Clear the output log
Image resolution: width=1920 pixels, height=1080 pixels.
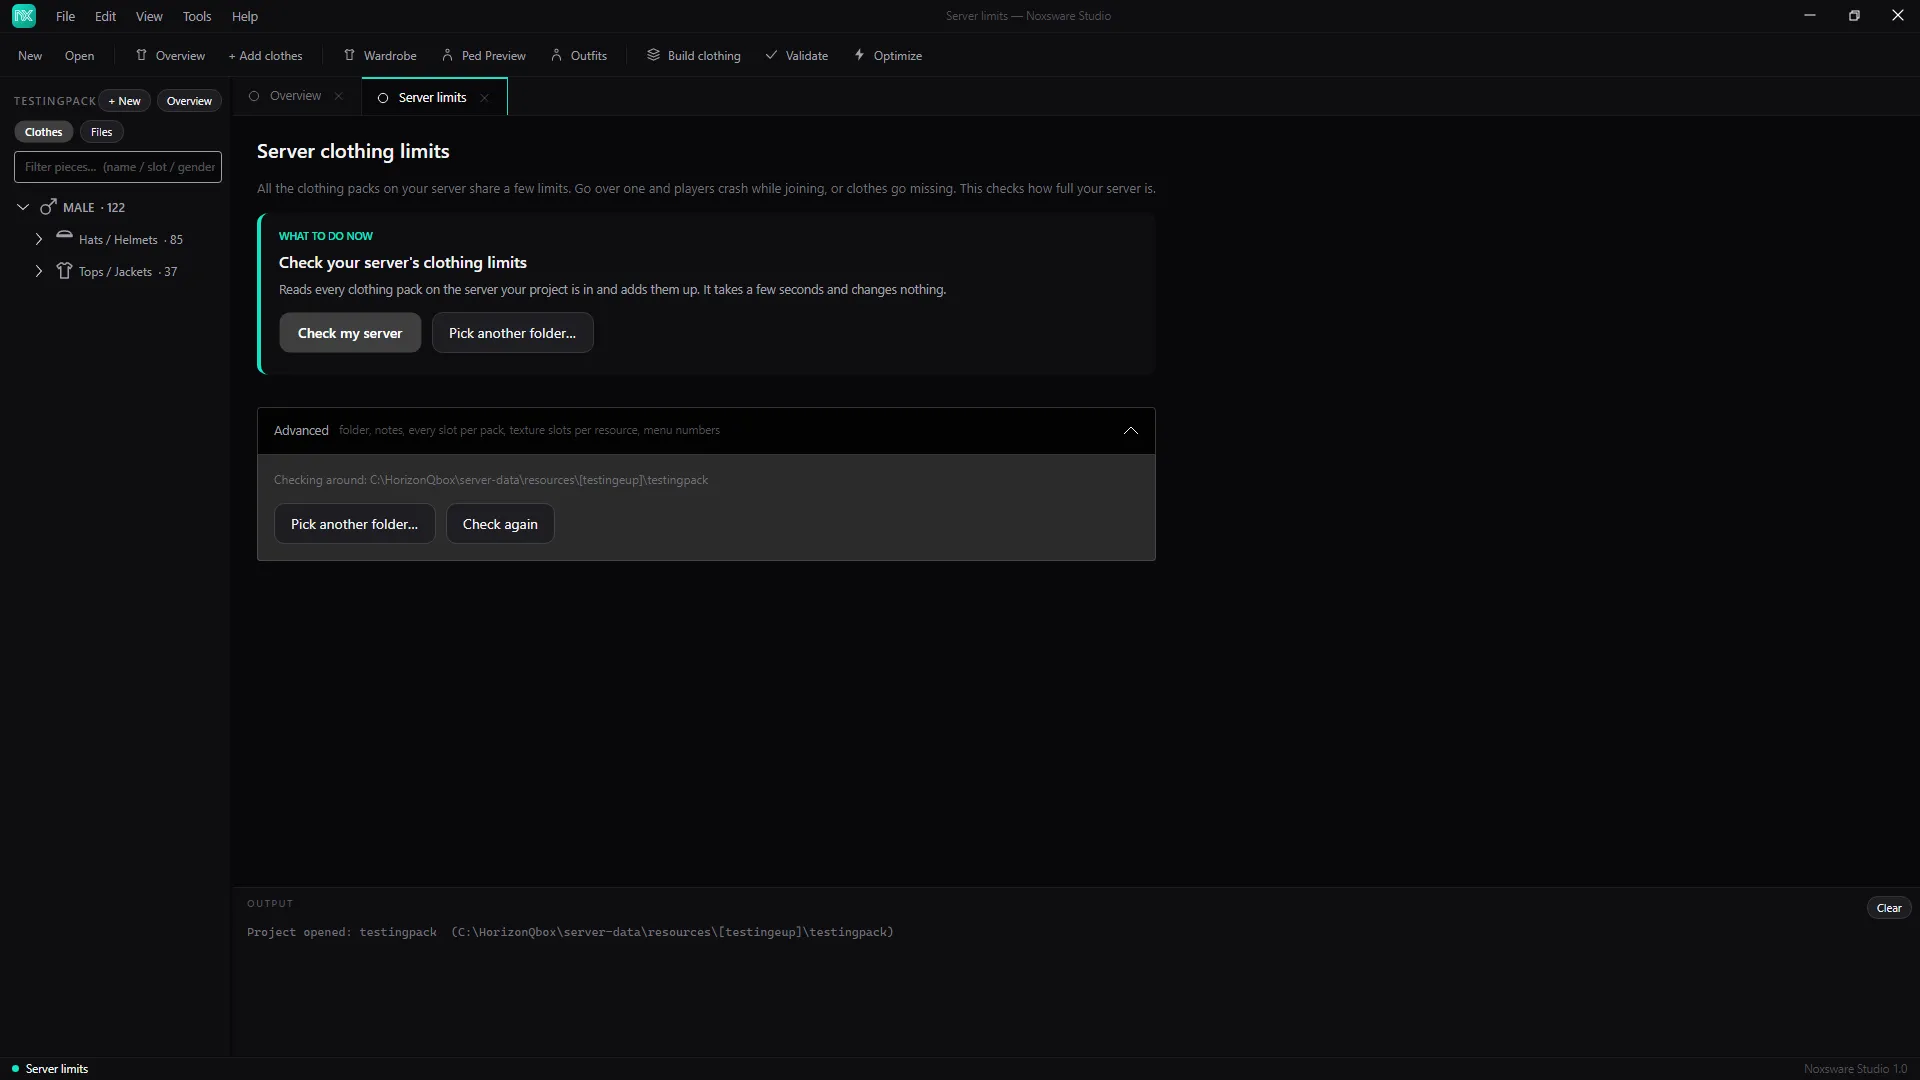tap(1888, 908)
